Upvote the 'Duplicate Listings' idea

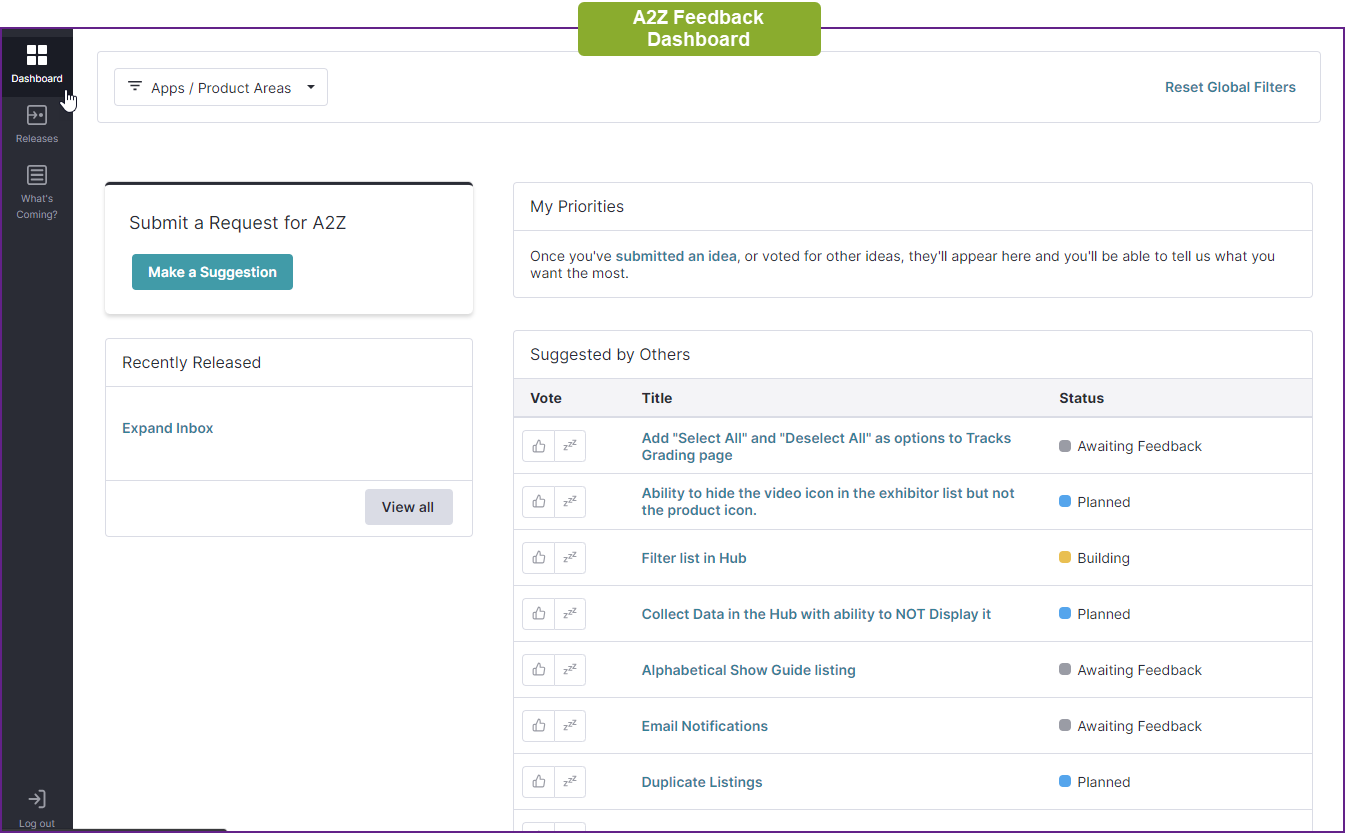click(538, 782)
